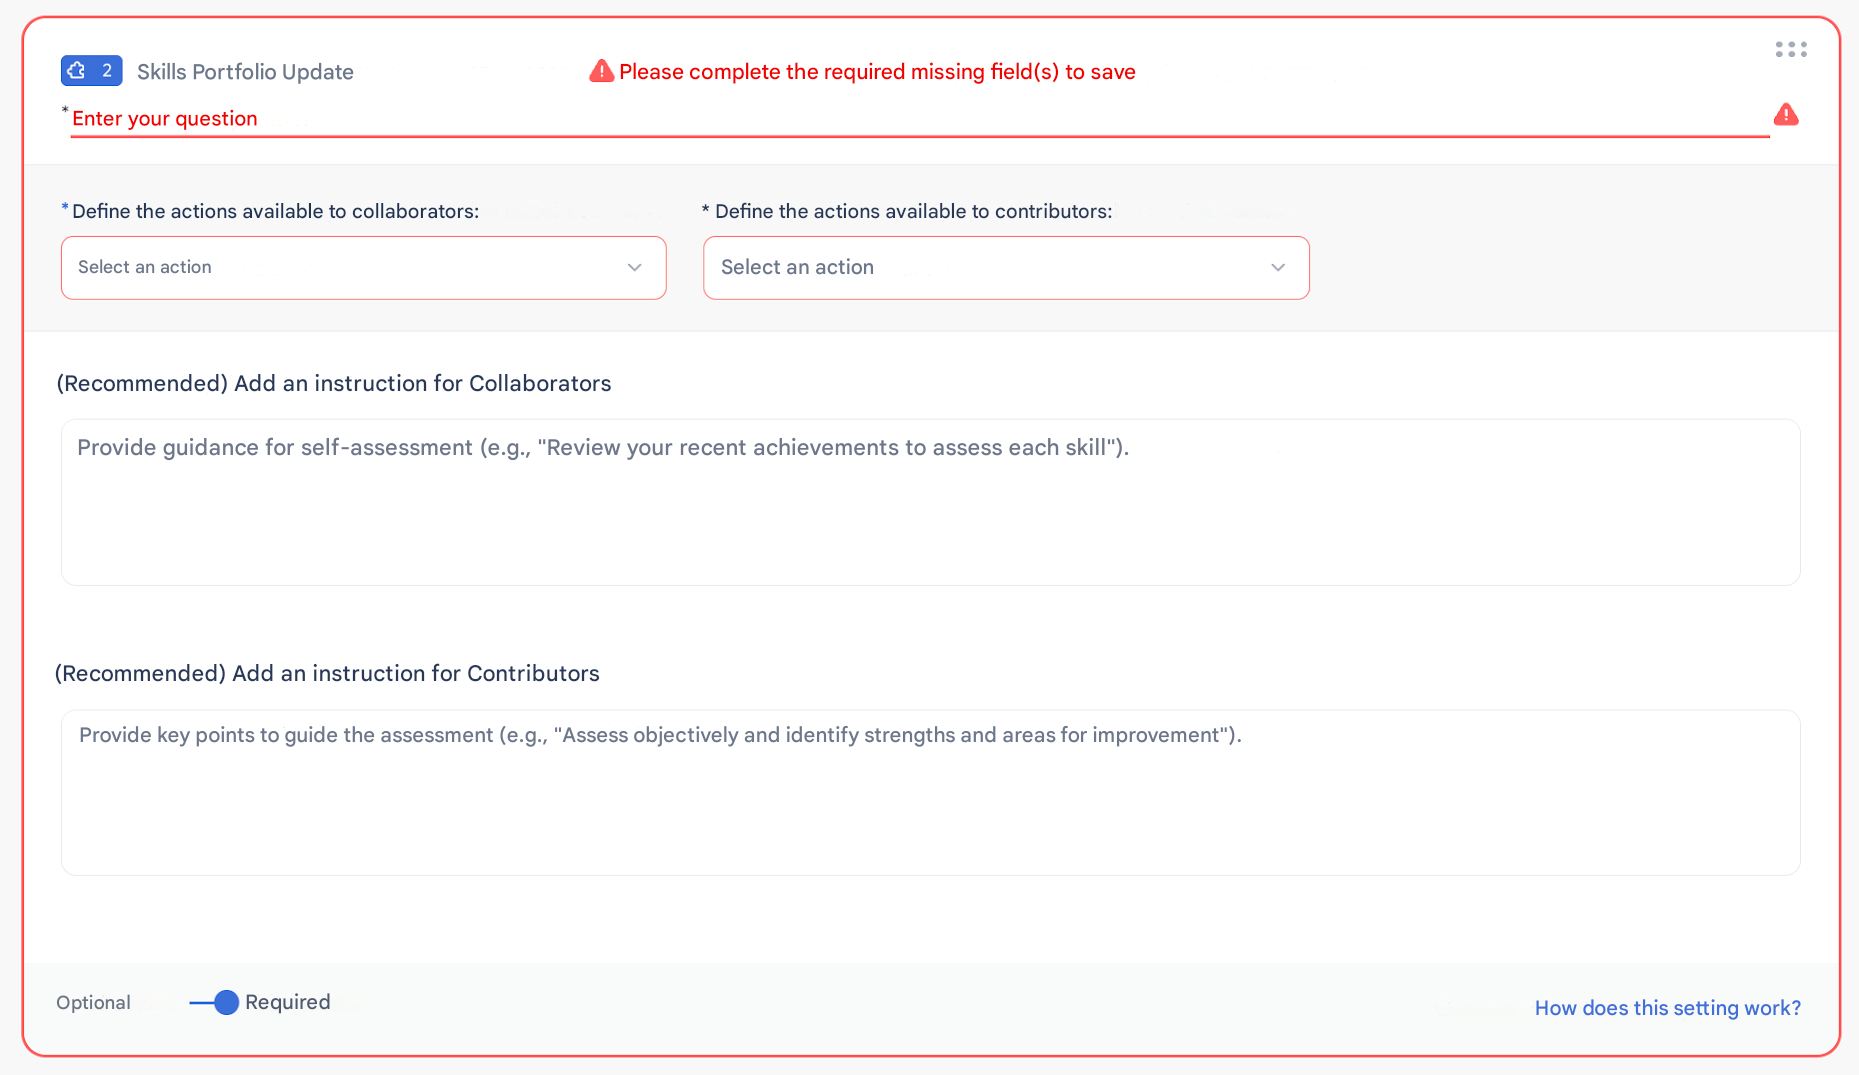The width and height of the screenshot is (1859, 1075).
Task: Click the 'Add an instruction for Collaborators' heading
Action: [334, 384]
